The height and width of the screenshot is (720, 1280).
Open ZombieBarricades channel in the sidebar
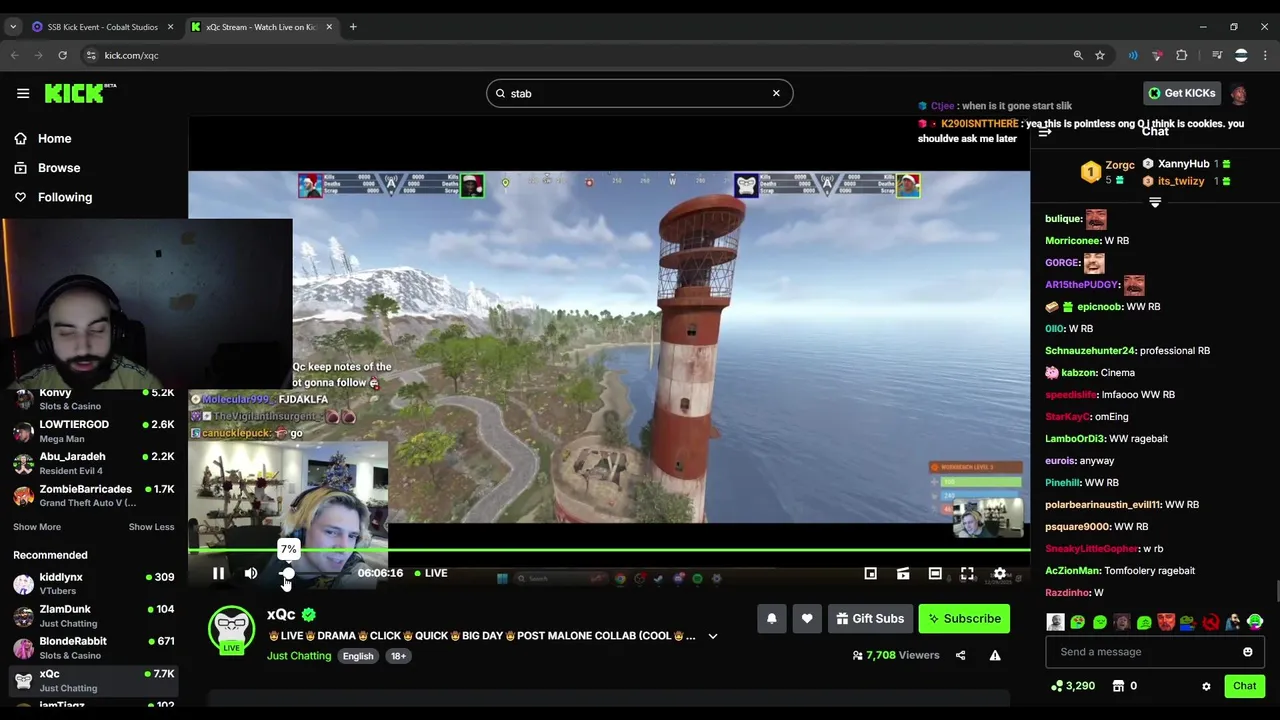94,496
